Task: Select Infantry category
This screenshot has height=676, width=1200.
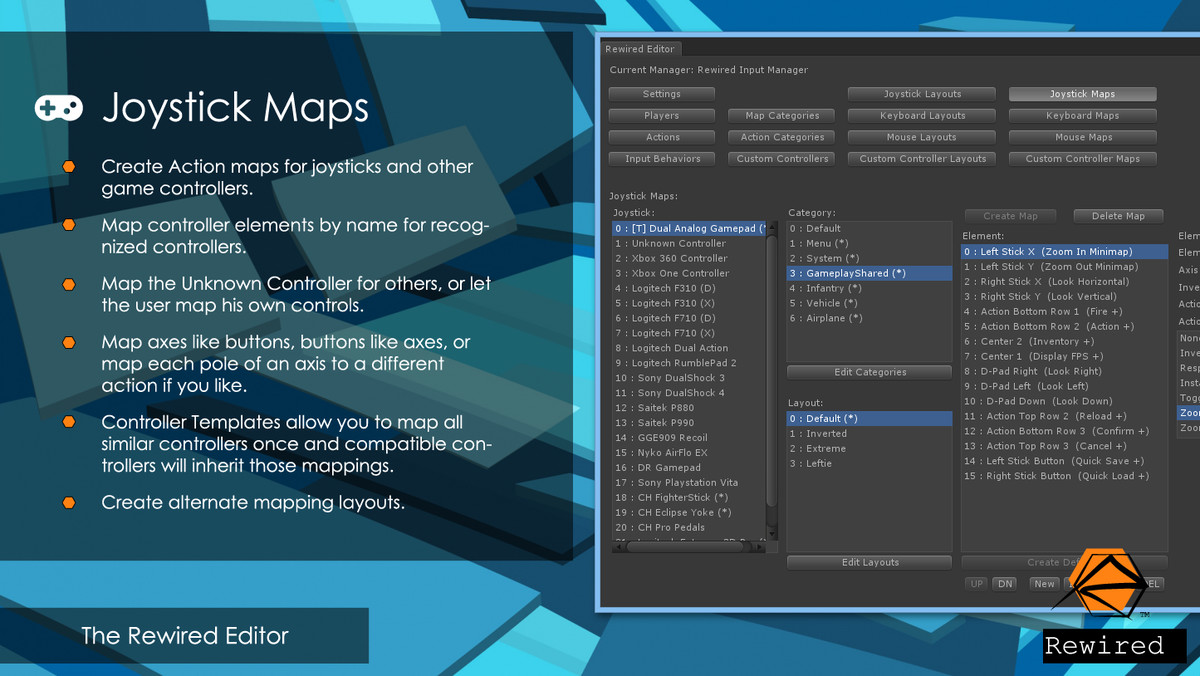Action: coord(869,289)
